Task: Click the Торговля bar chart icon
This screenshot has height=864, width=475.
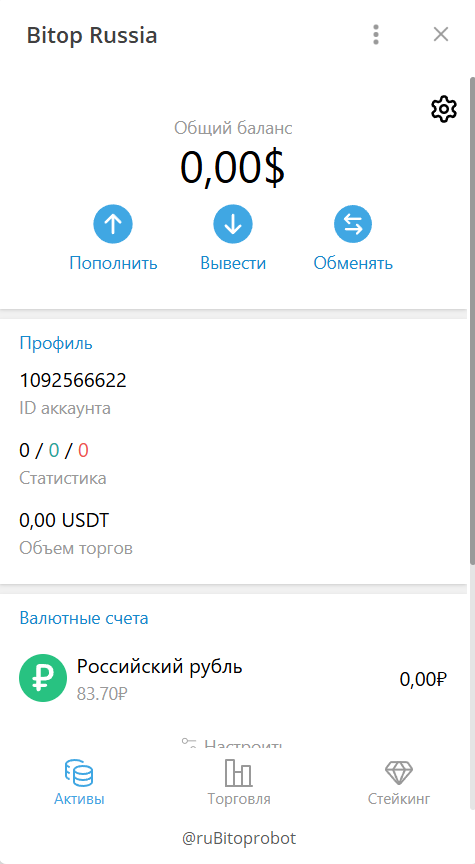Action: 239,773
